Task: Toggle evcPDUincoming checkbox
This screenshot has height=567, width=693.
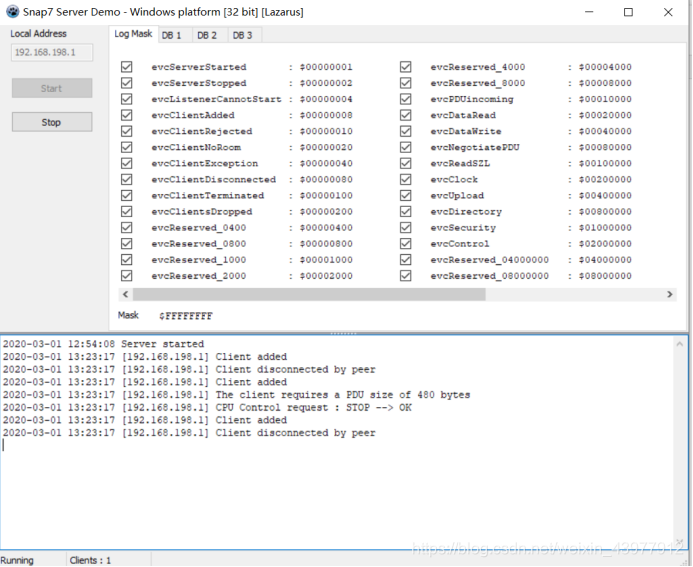Action: (406, 99)
